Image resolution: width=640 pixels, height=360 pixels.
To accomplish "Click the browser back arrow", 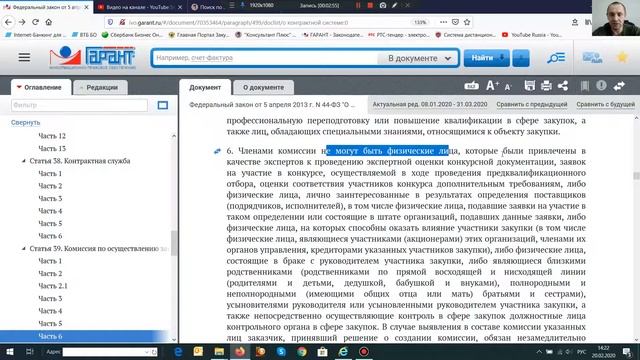I will click(9, 22).
